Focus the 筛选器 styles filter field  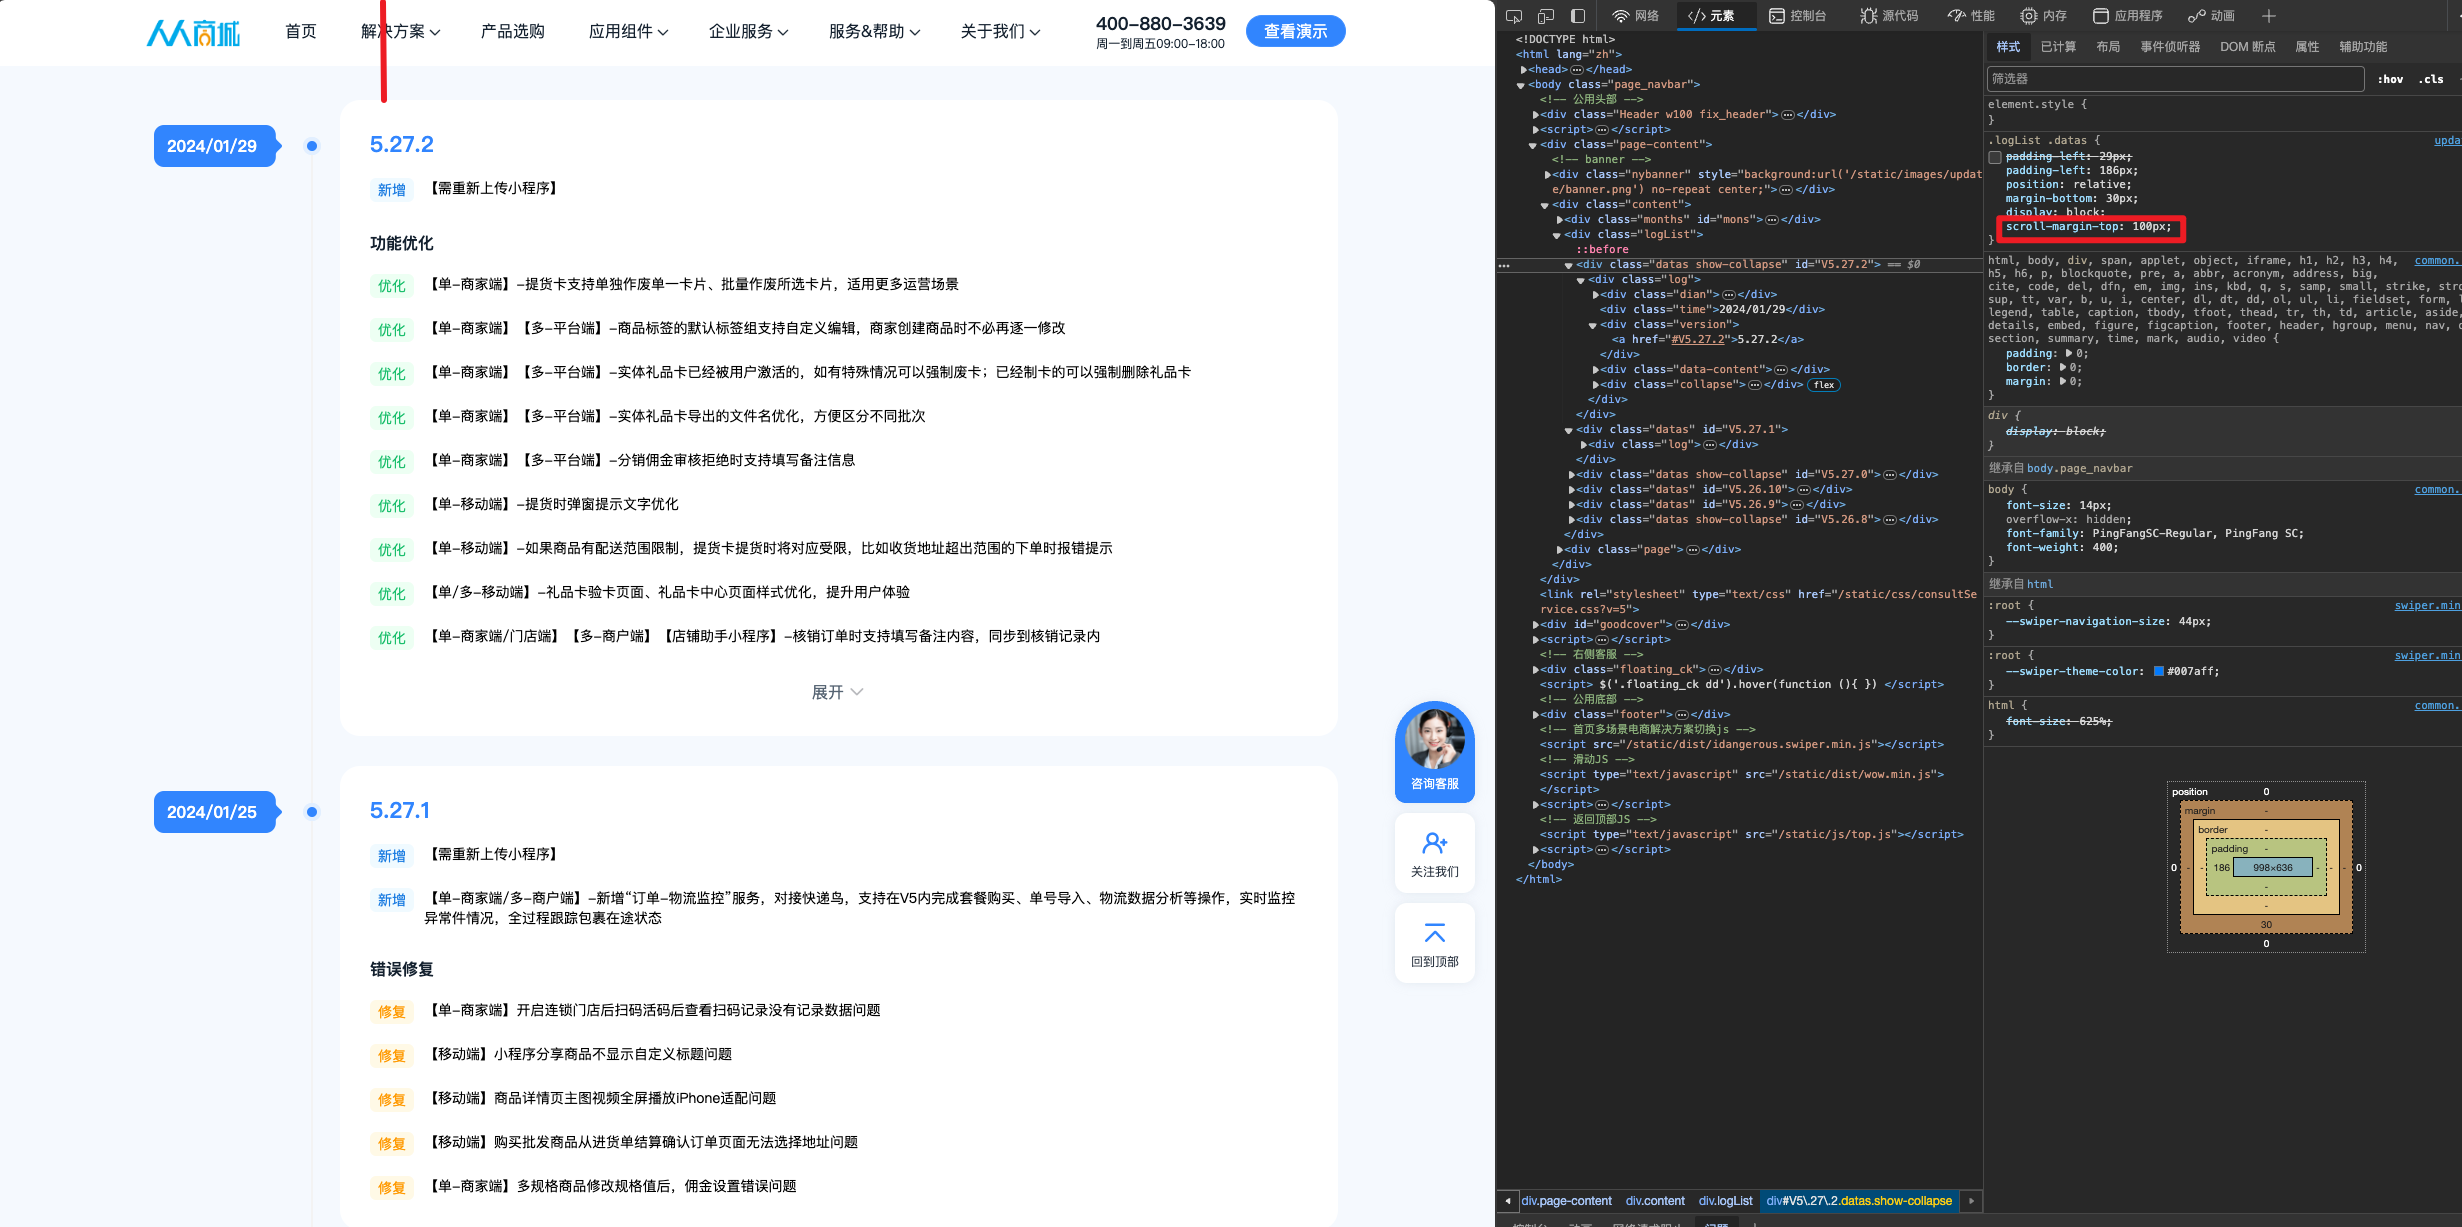2176,79
